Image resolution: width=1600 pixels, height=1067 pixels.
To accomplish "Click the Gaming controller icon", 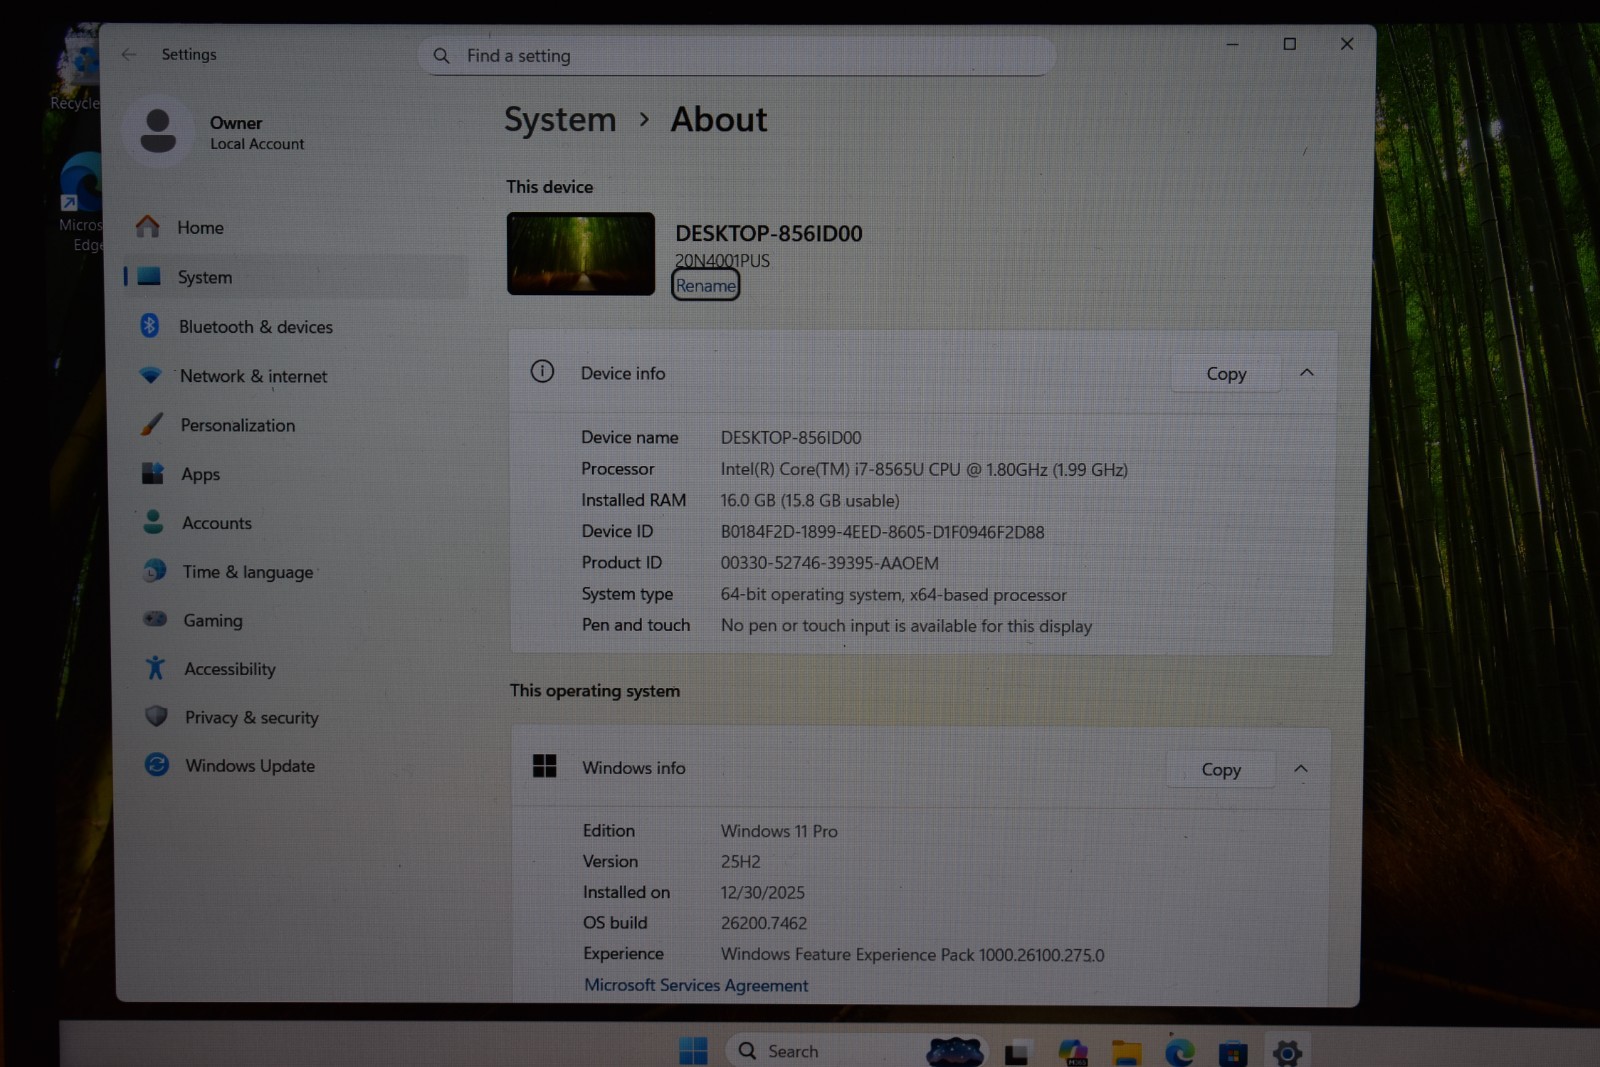I will tap(155, 619).
